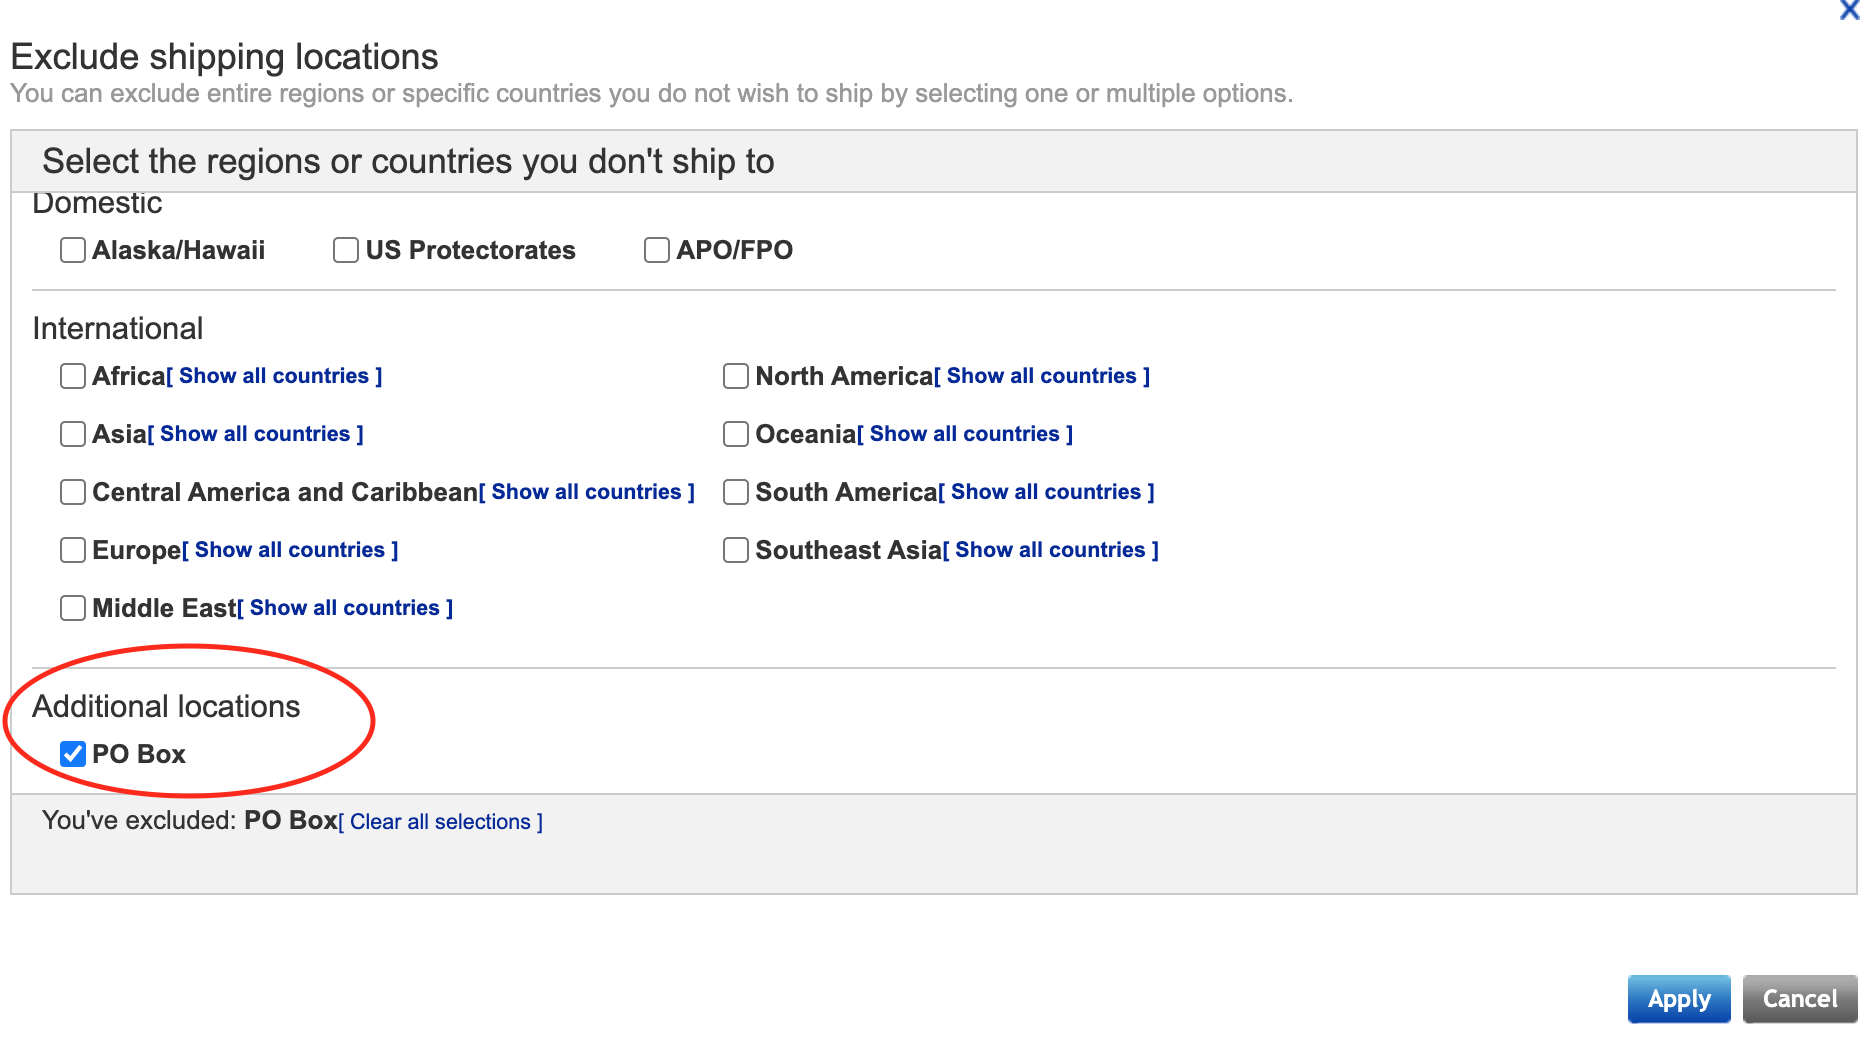Show all countries for Middle East

(345, 608)
